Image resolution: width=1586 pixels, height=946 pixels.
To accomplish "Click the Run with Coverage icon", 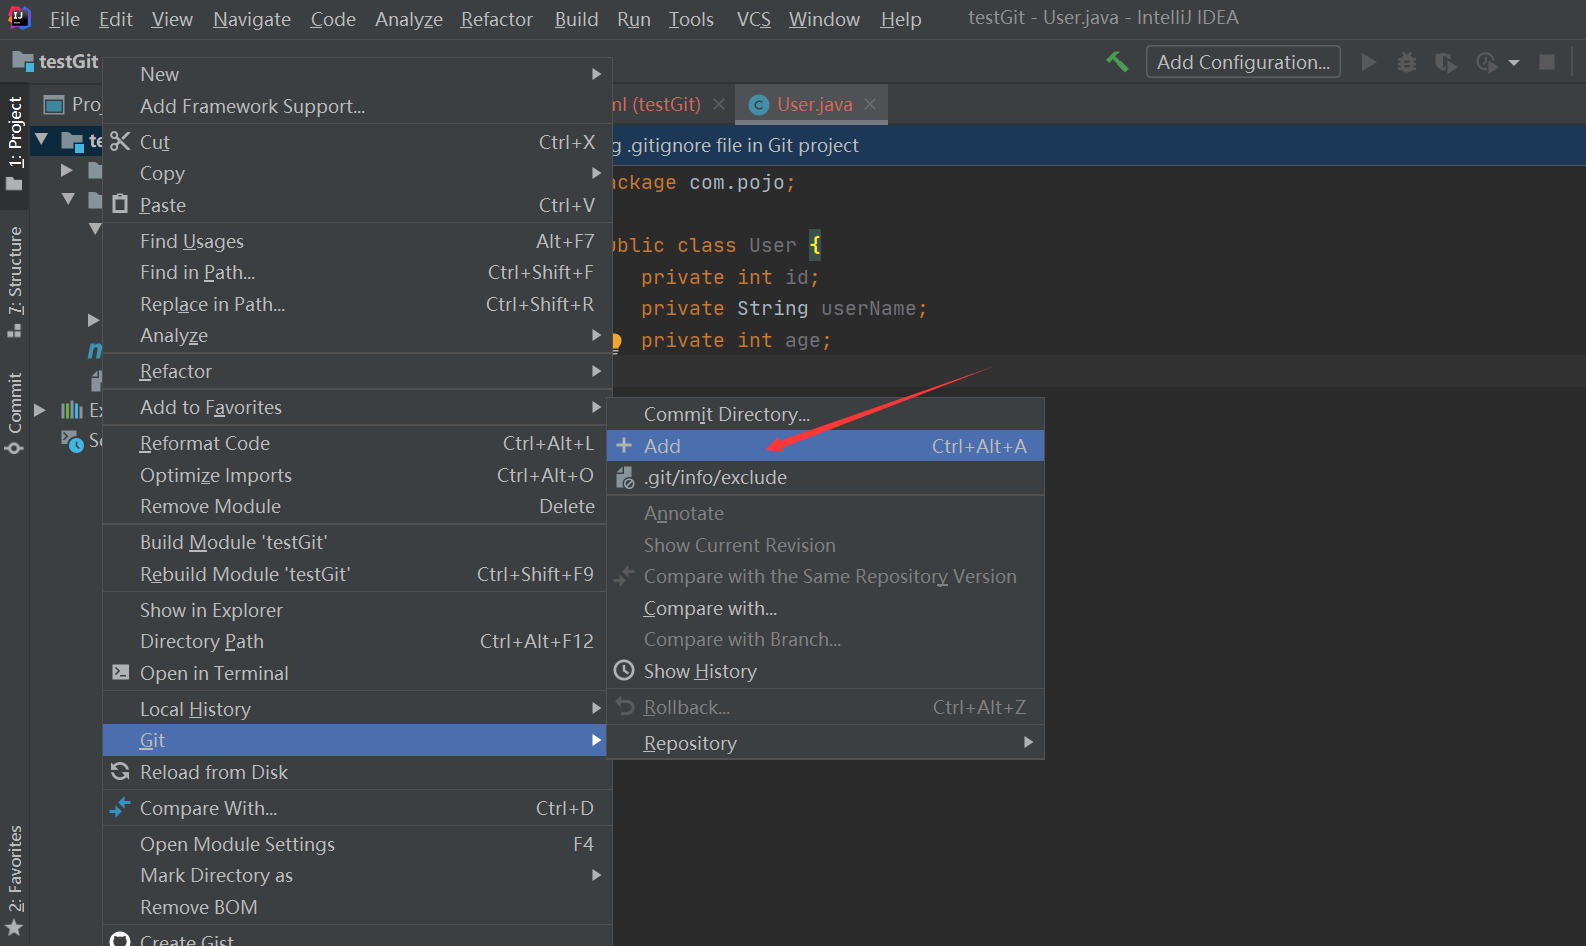I will [x=1446, y=62].
